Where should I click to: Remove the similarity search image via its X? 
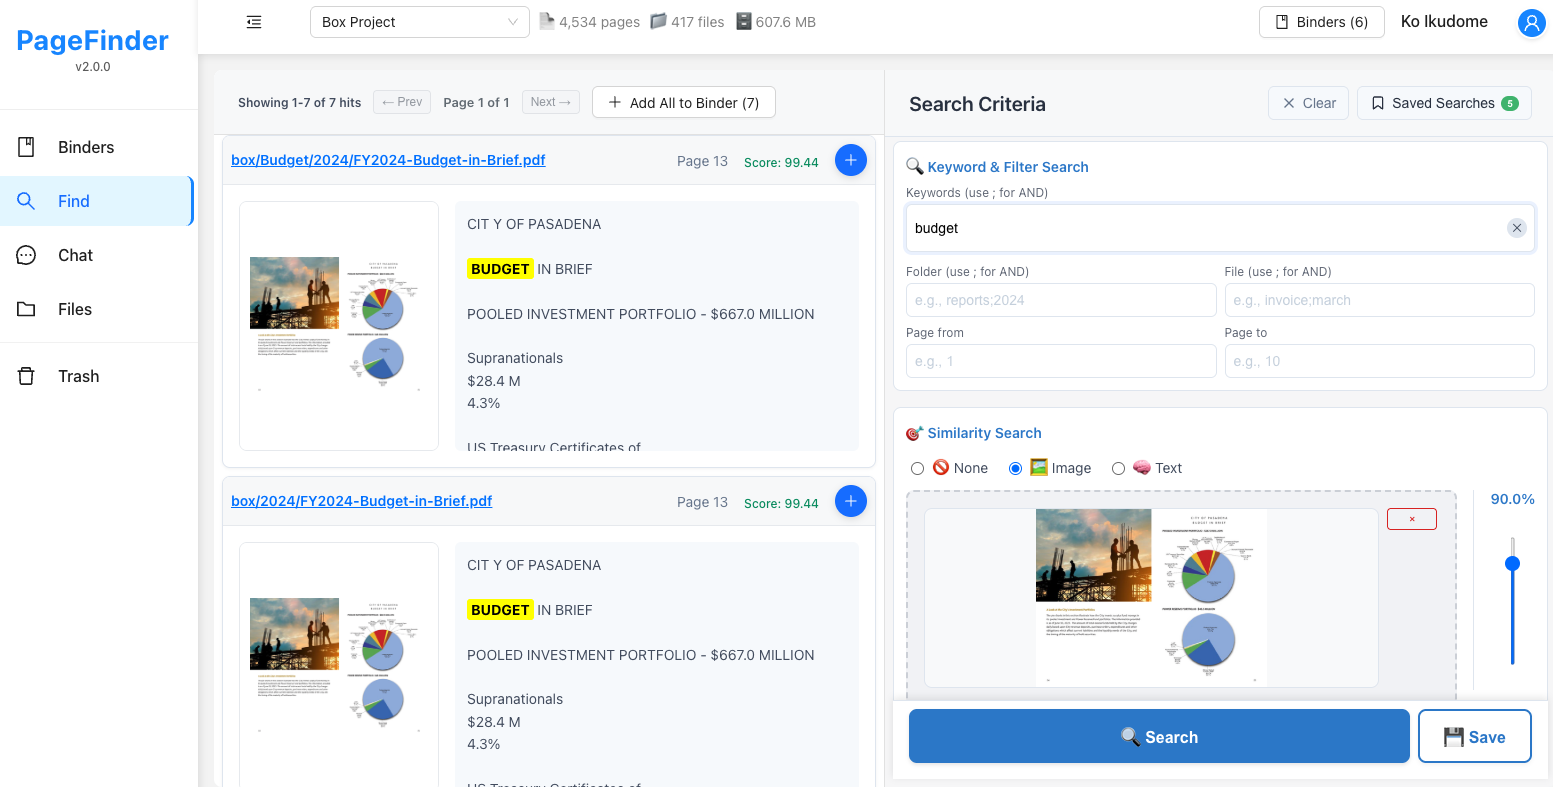point(1411,518)
